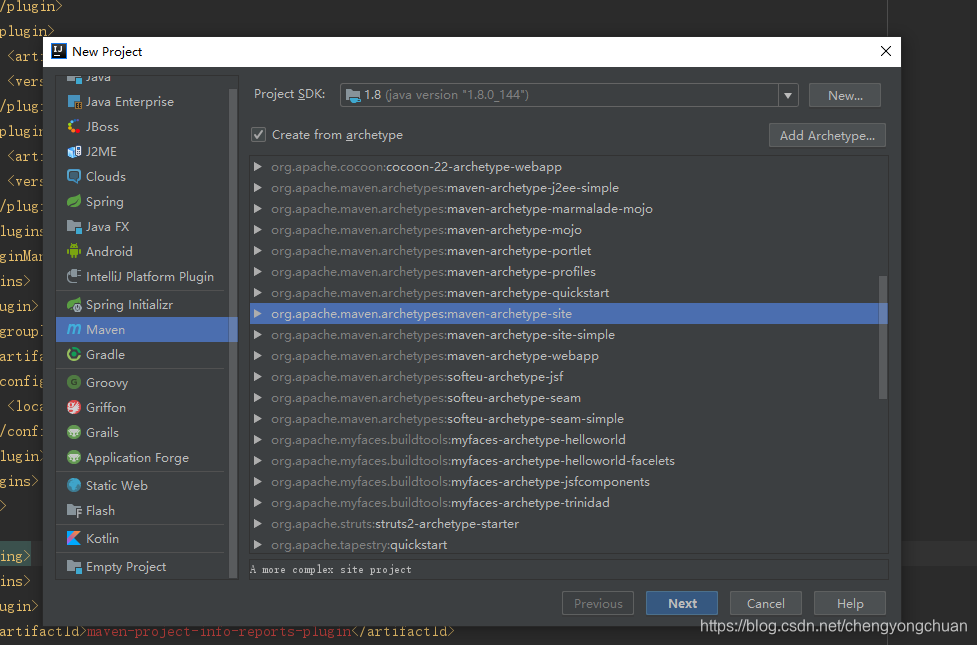Select the Gradle project type label
The height and width of the screenshot is (645, 977).
[x=105, y=354]
